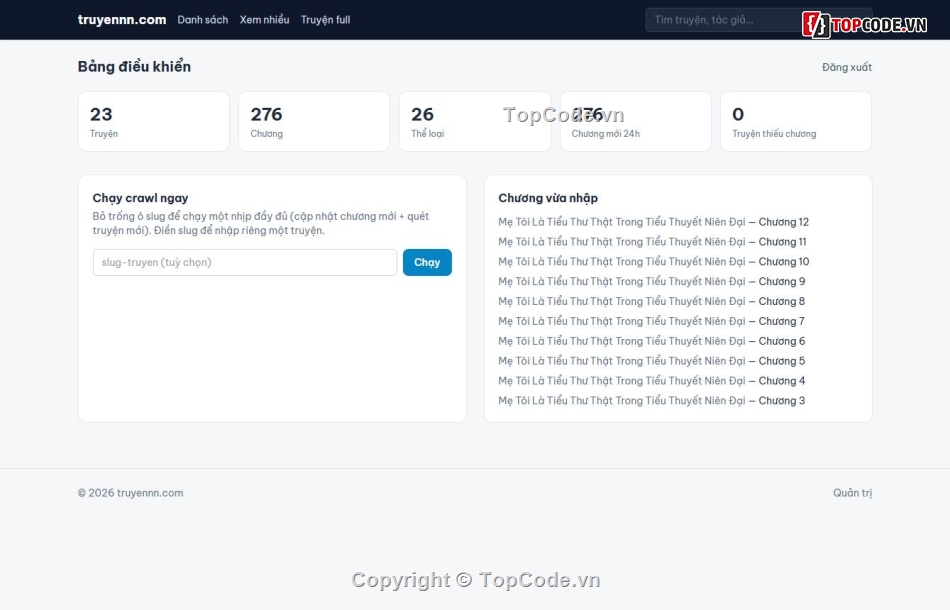Image resolution: width=950 pixels, height=610 pixels.
Task: Open the truyennn.com home logo
Action: [122, 20]
